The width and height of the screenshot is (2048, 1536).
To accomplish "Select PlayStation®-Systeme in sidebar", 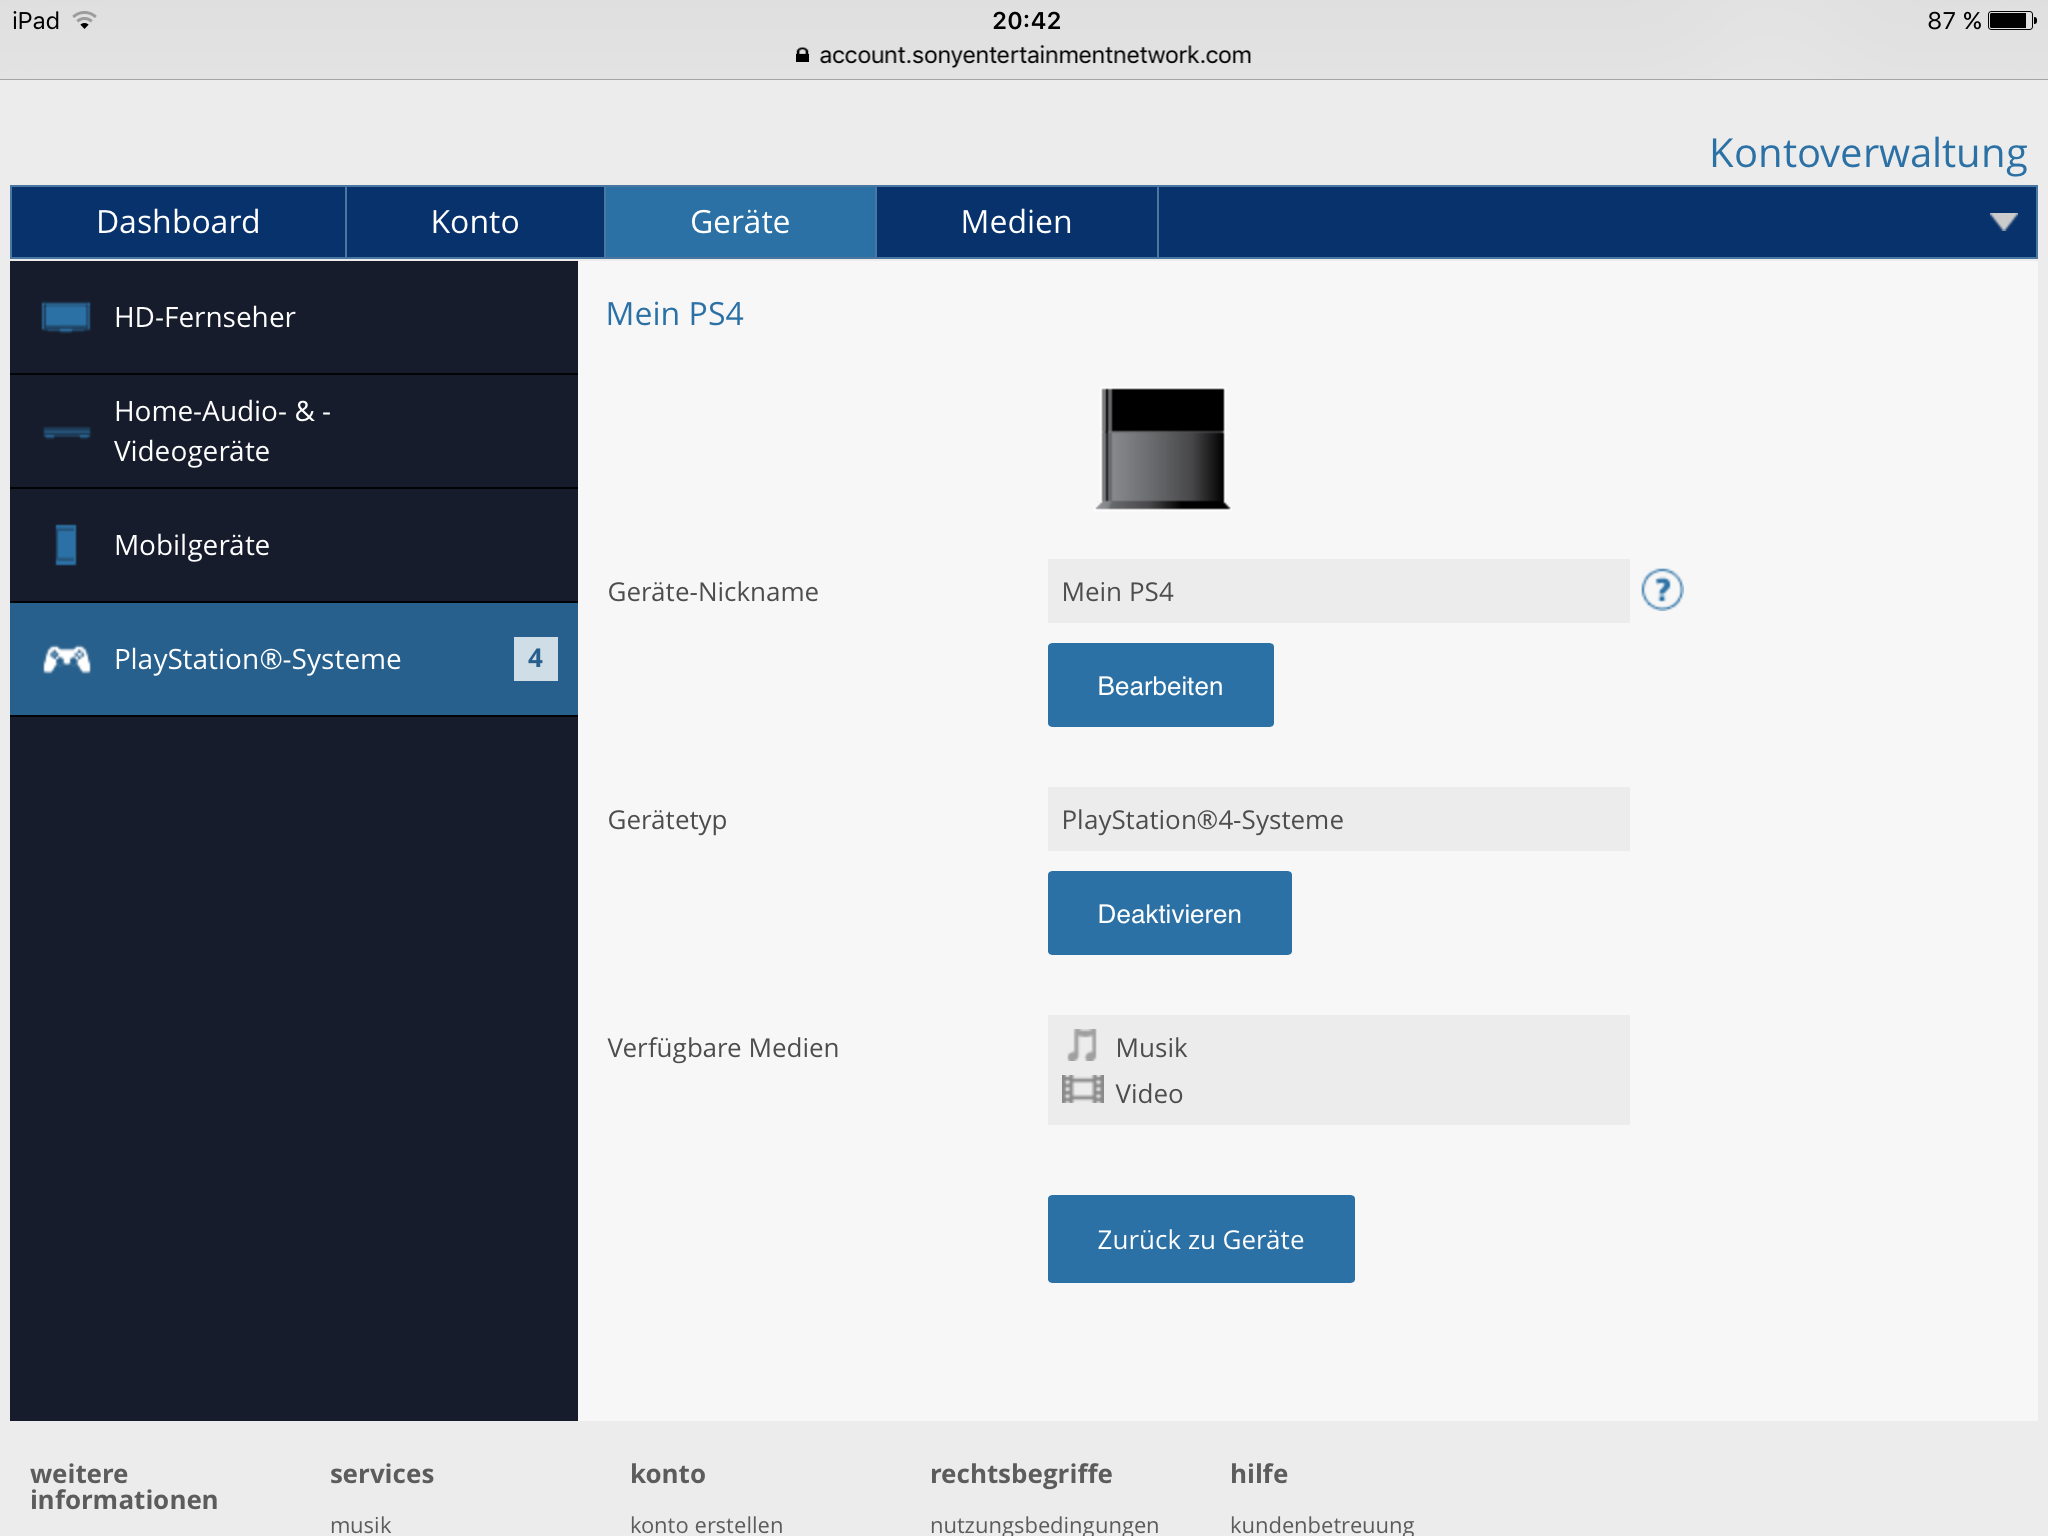I will [294, 659].
